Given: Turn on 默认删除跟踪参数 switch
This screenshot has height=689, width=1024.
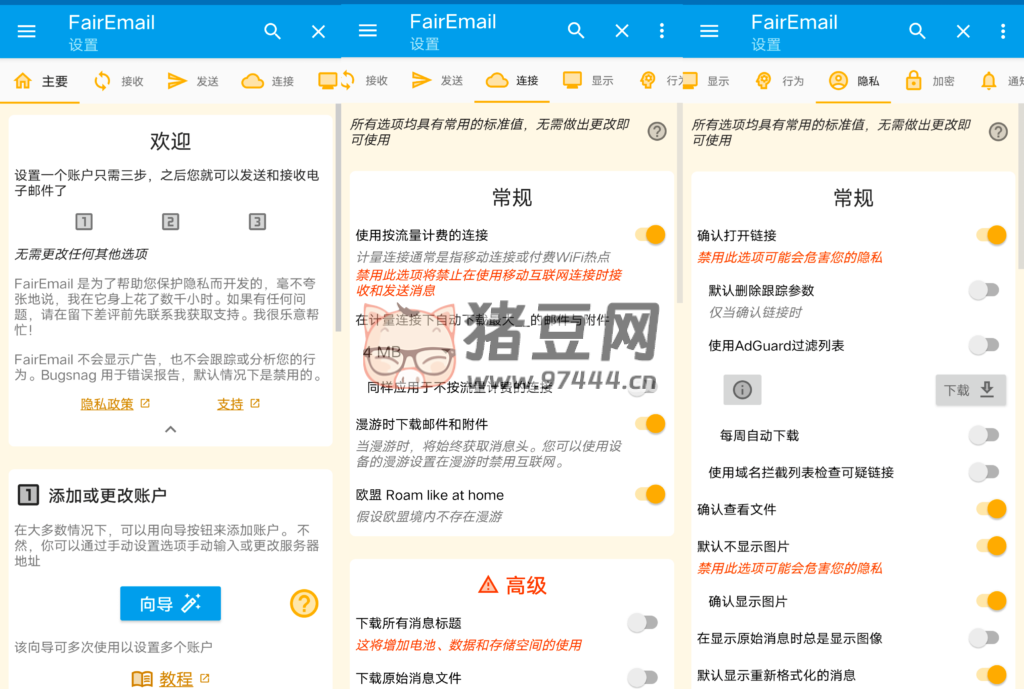Looking at the screenshot, I should coord(984,290).
